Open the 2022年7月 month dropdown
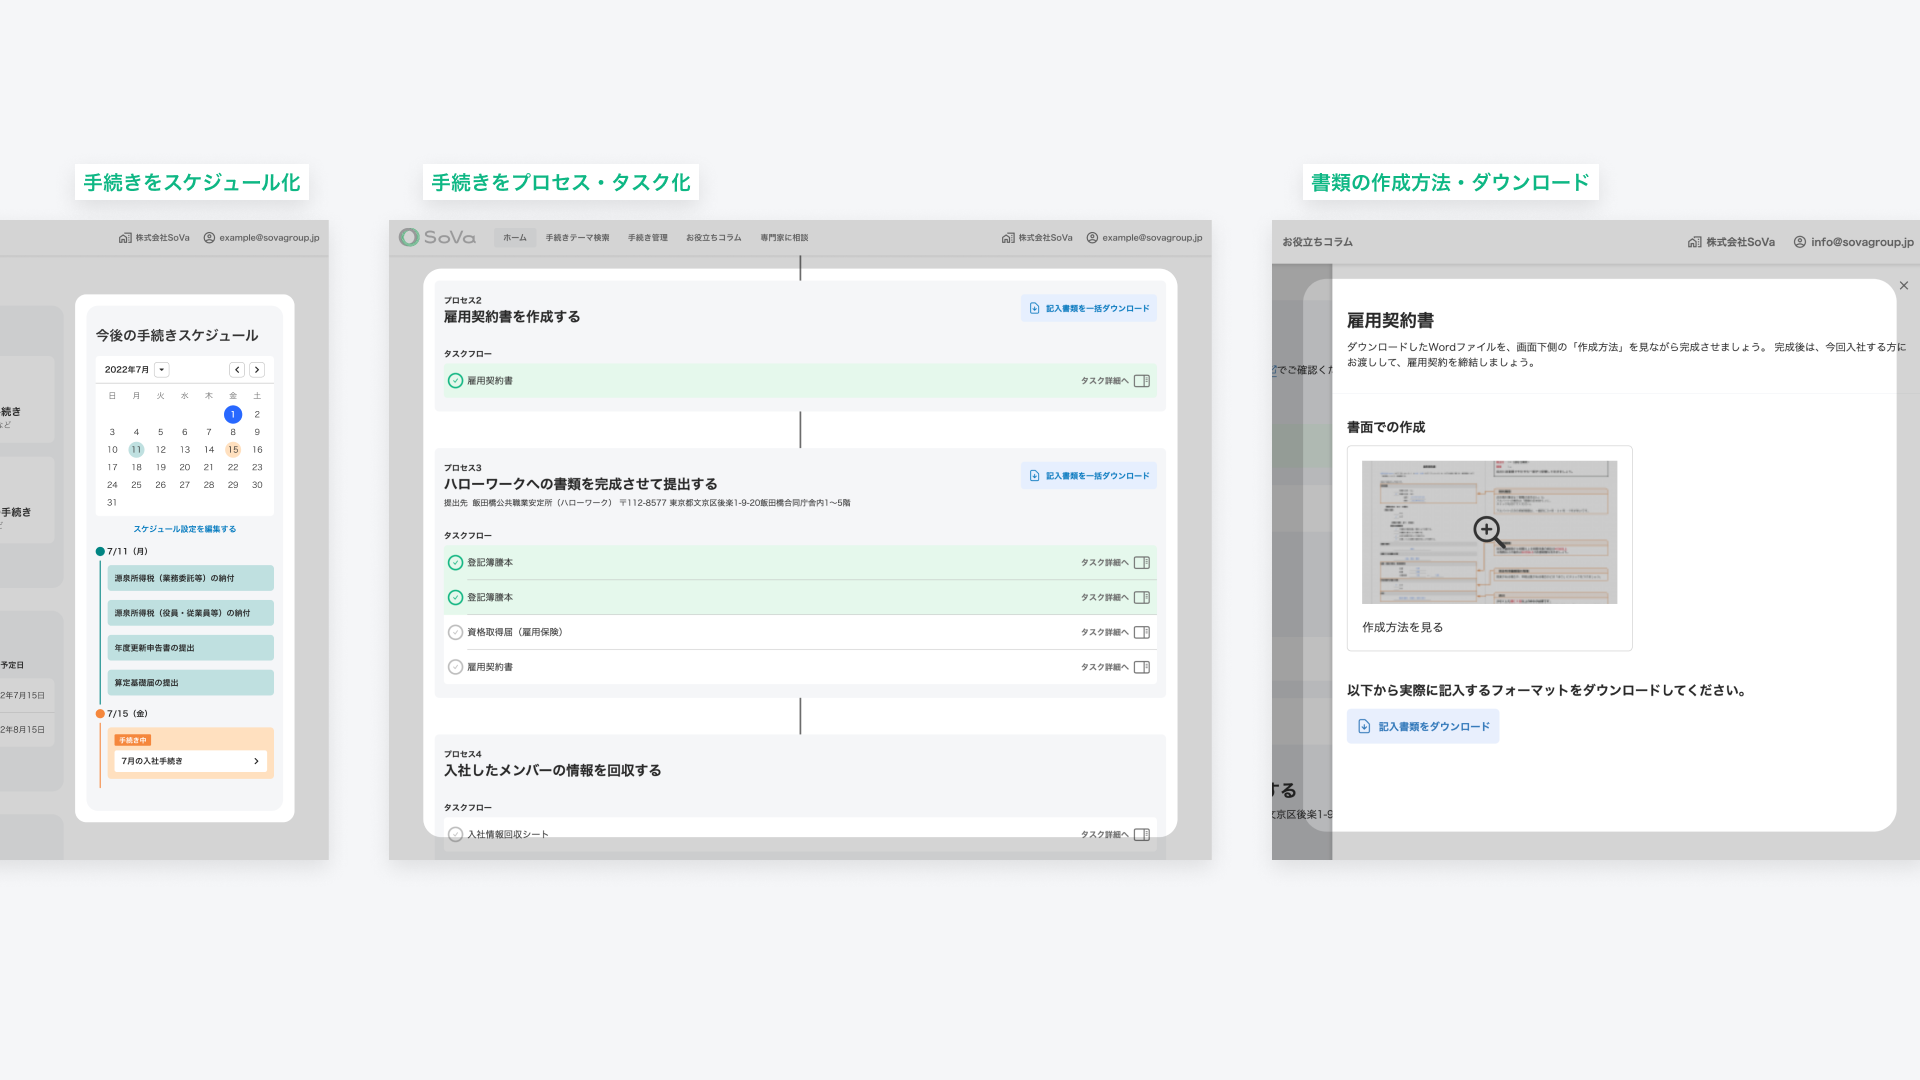The width and height of the screenshot is (1920, 1080). (x=162, y=370)
